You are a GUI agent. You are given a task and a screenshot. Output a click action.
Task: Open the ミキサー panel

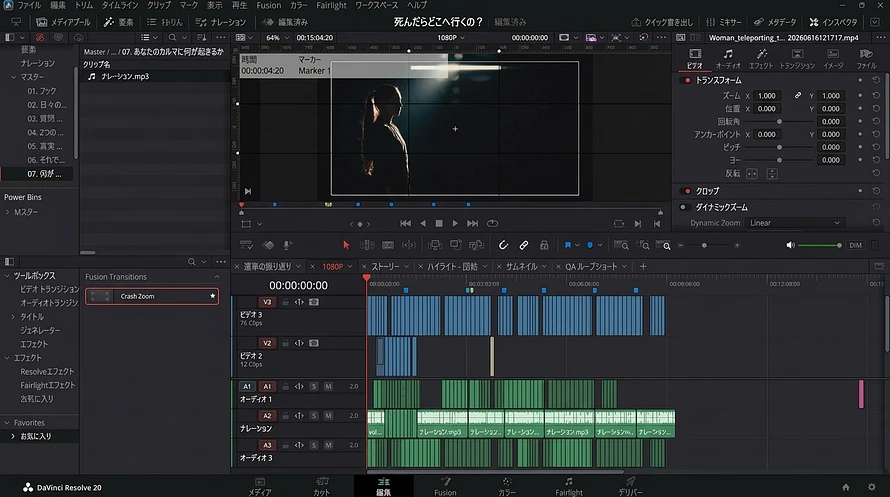(724, 22)
